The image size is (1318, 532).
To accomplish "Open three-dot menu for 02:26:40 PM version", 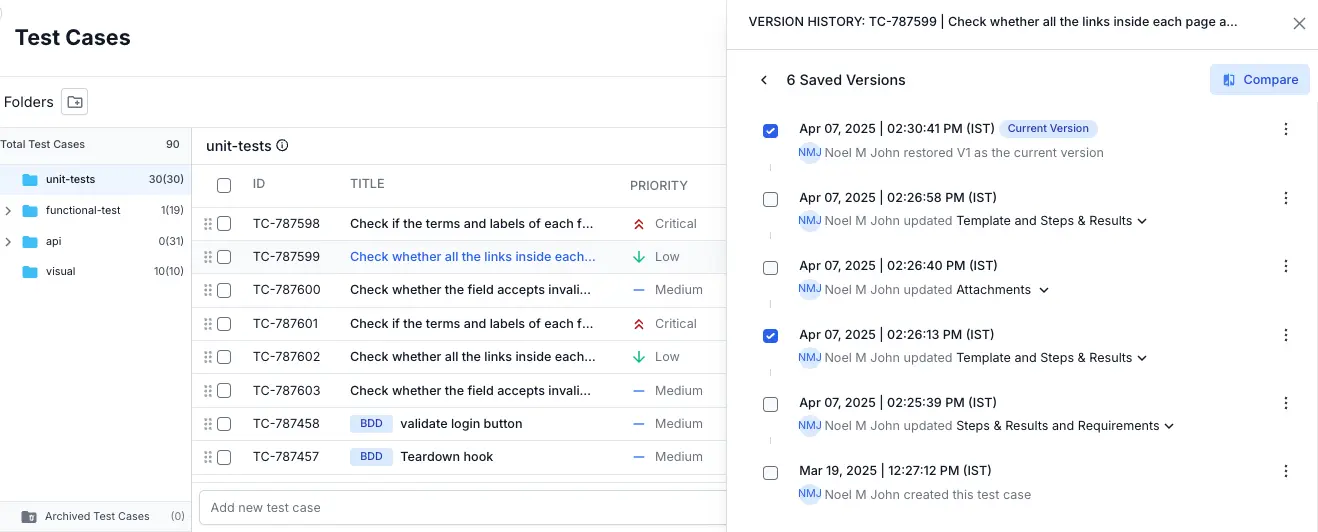I will pos(1286,266).
